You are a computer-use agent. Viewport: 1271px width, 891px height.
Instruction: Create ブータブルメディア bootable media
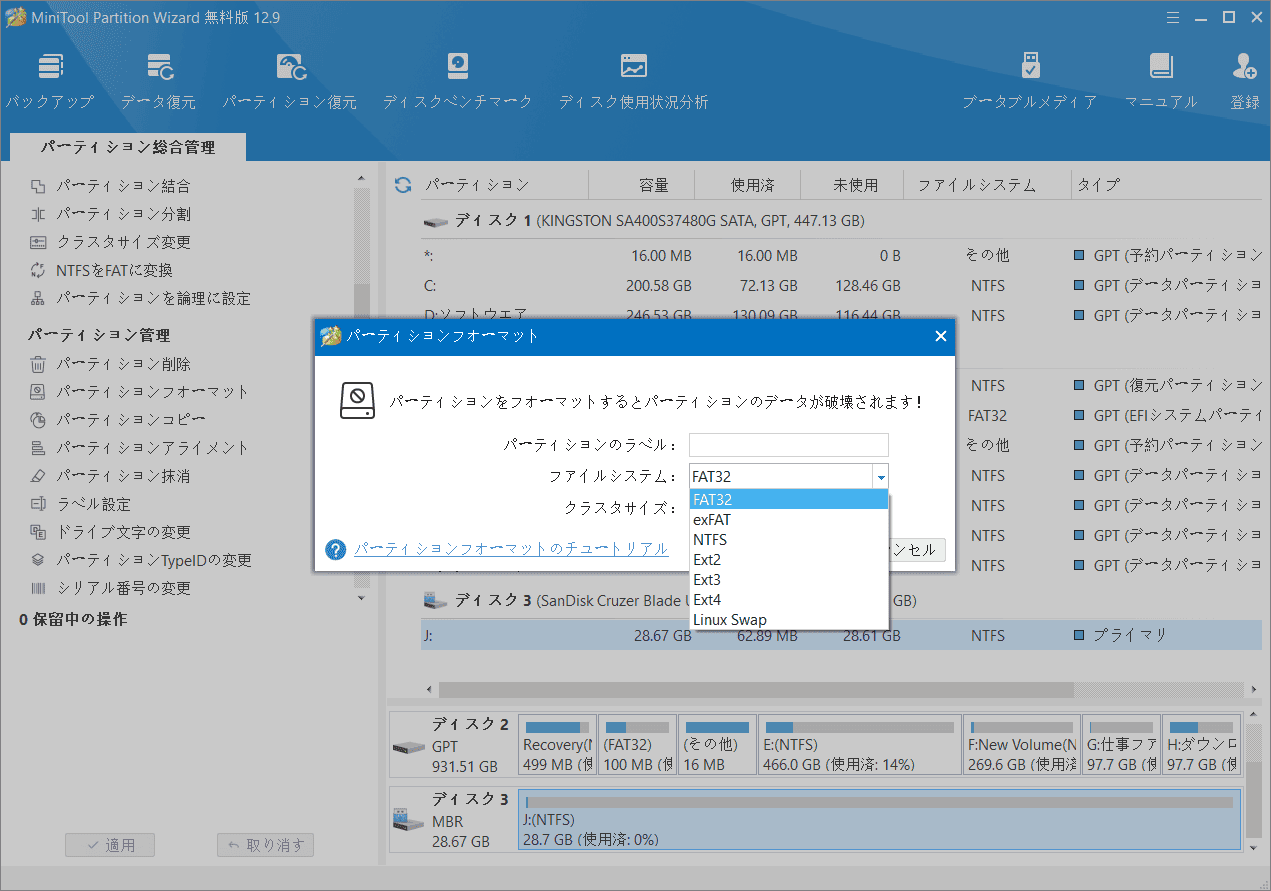[x=1029, y=81]
